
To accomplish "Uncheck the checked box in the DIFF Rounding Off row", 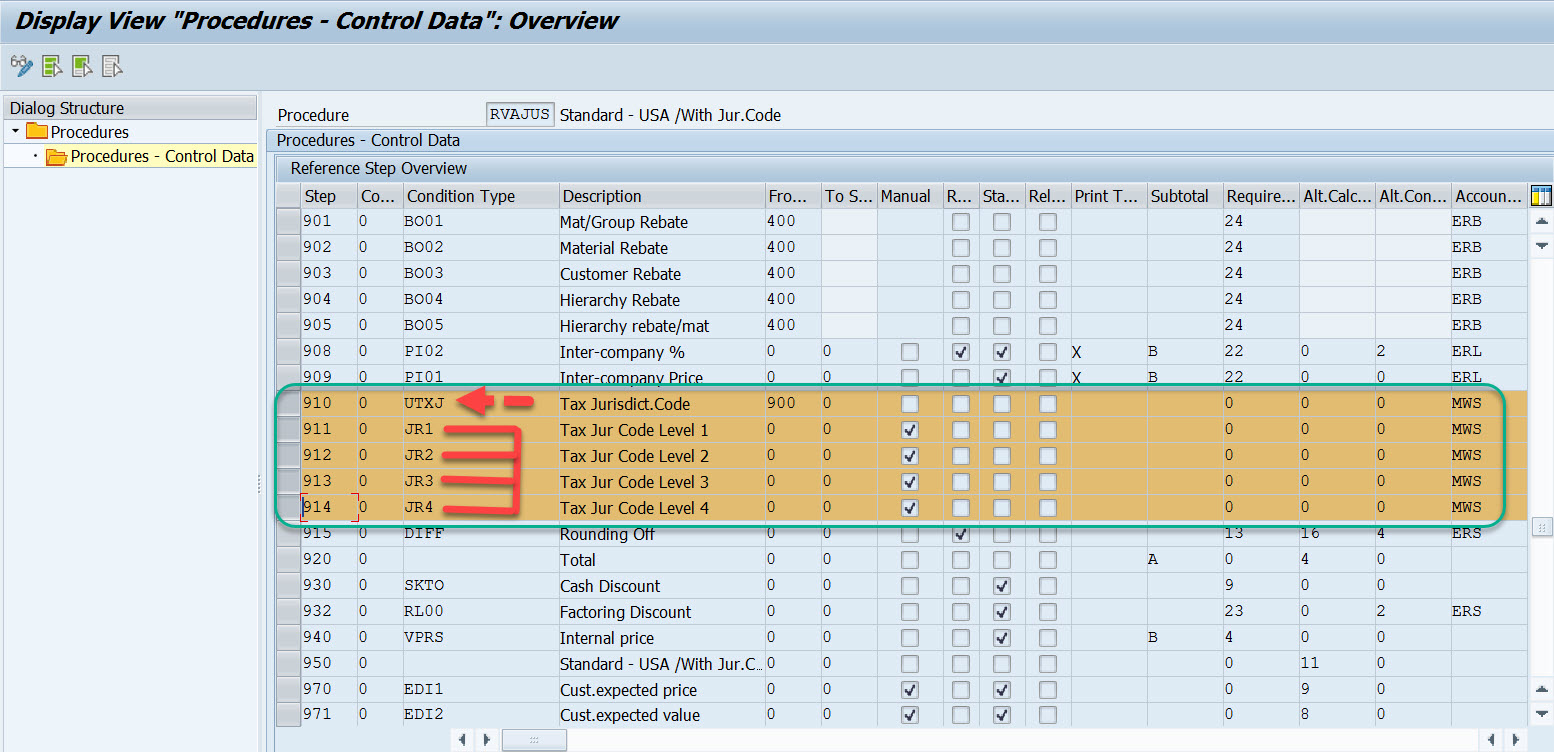I will tap(961, 533).
